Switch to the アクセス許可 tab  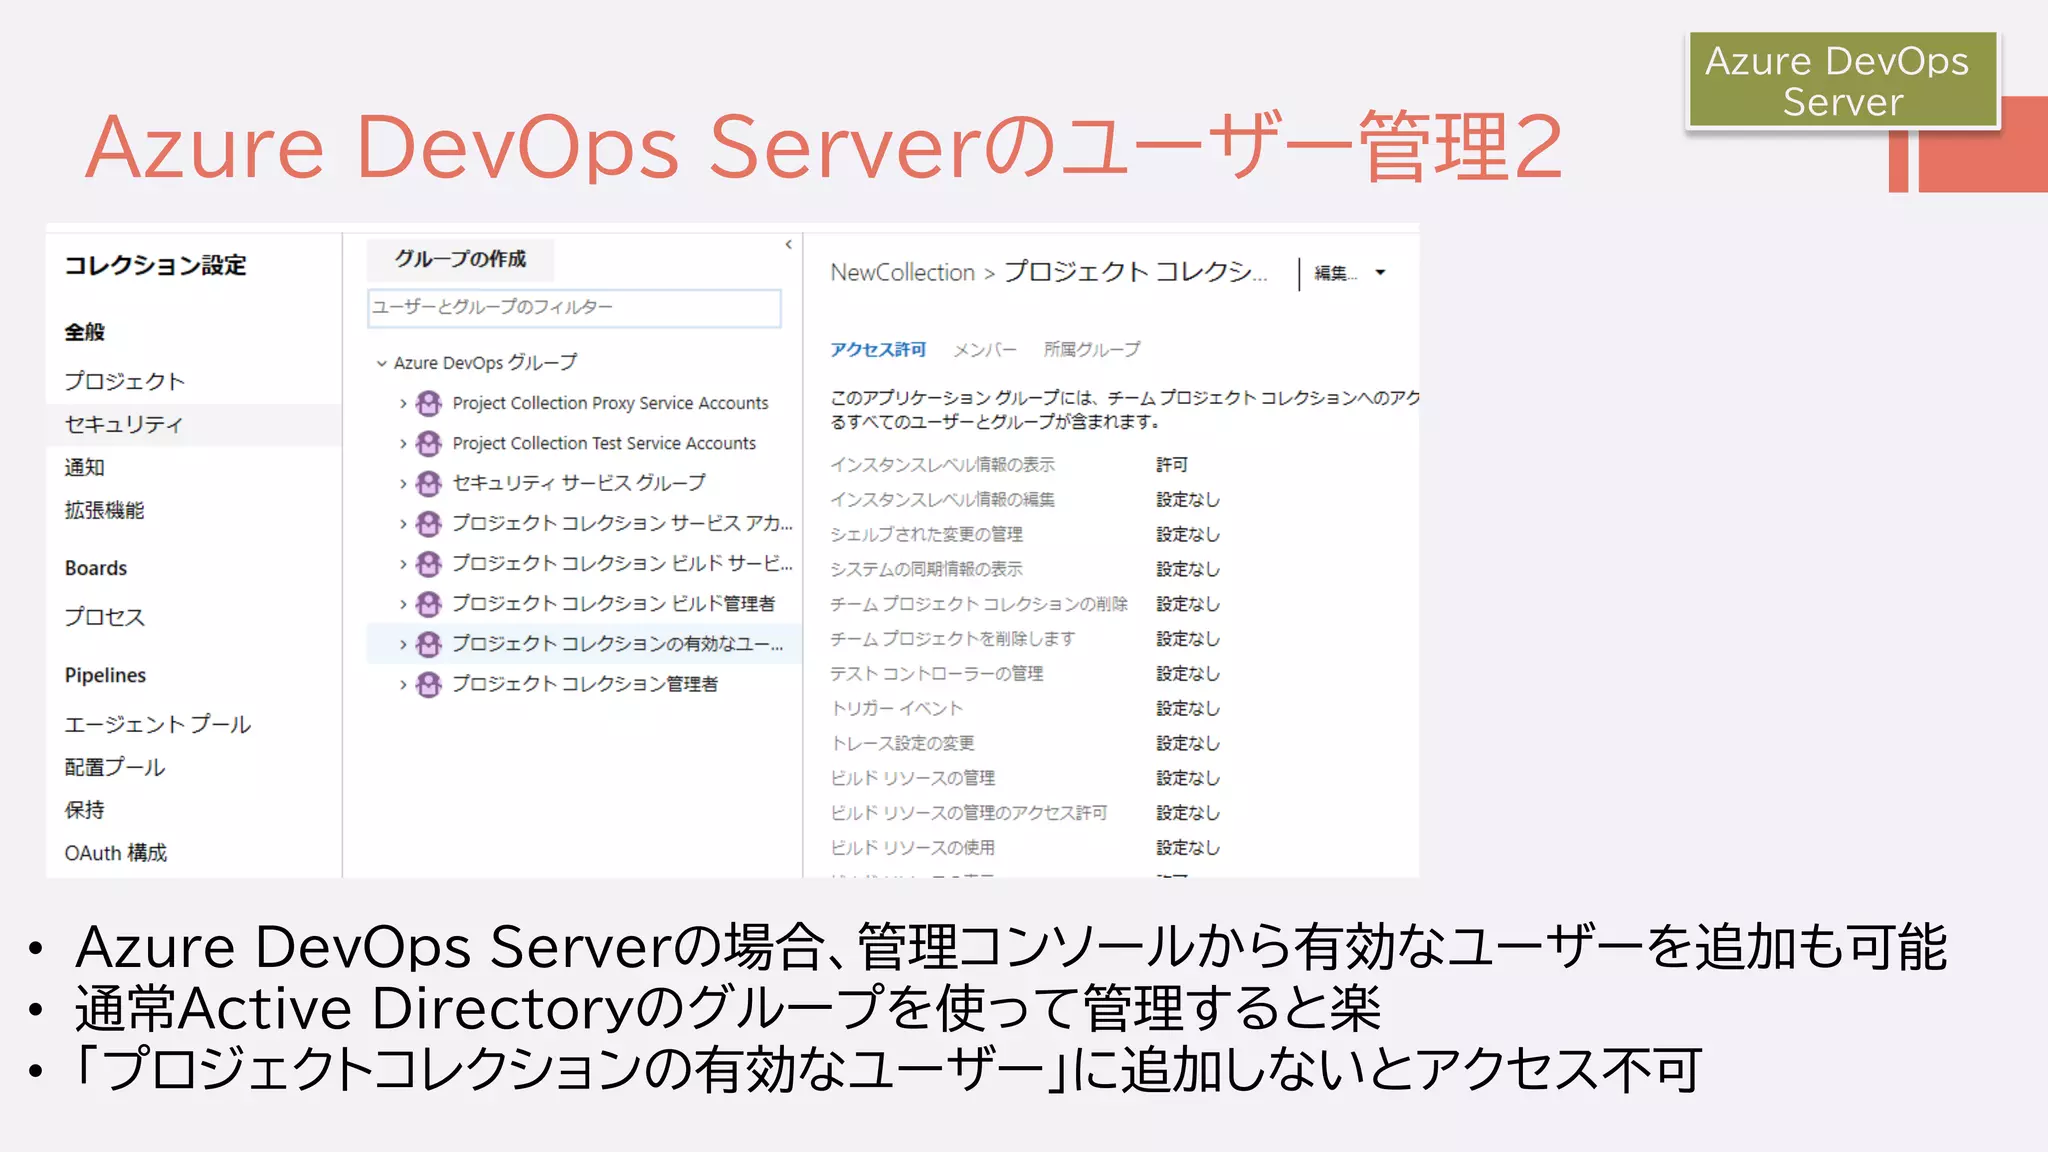click(x=878, y=349)
